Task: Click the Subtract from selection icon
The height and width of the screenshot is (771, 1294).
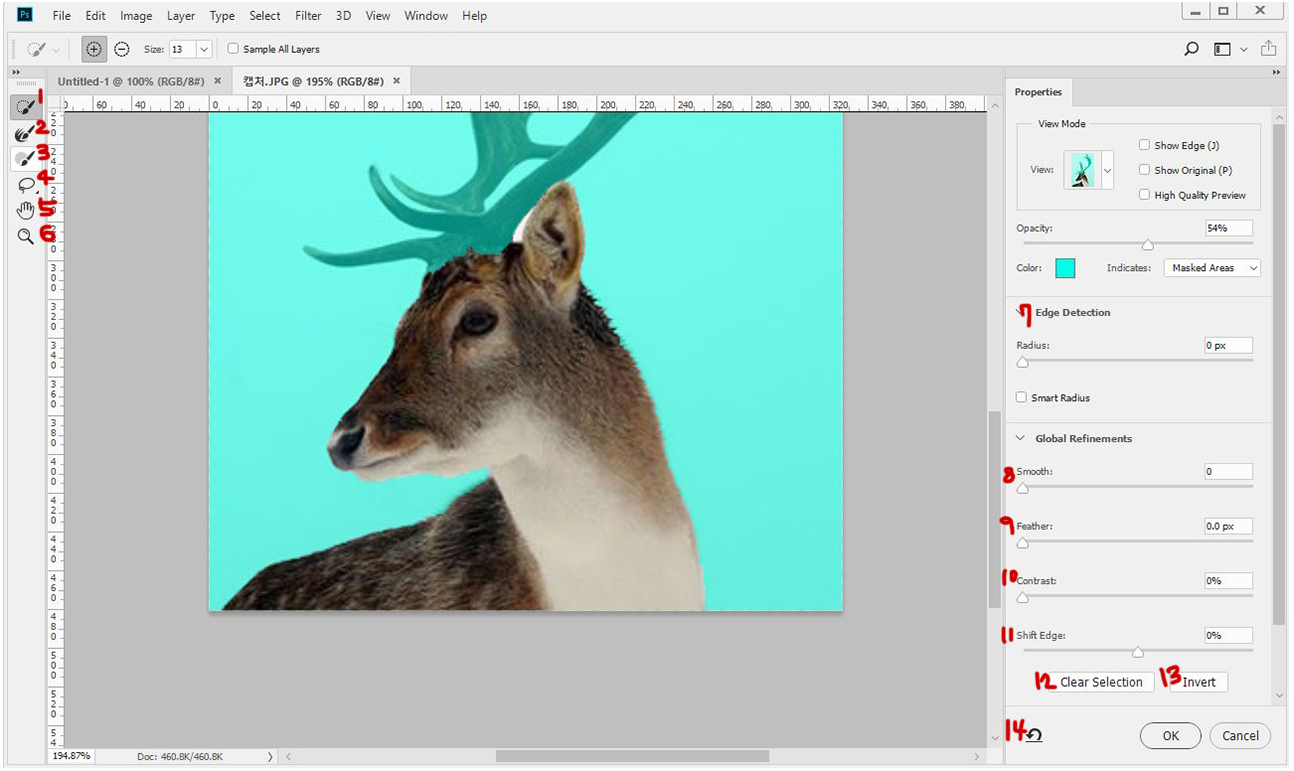Action: pyautogui.click(x=121, y=49)
